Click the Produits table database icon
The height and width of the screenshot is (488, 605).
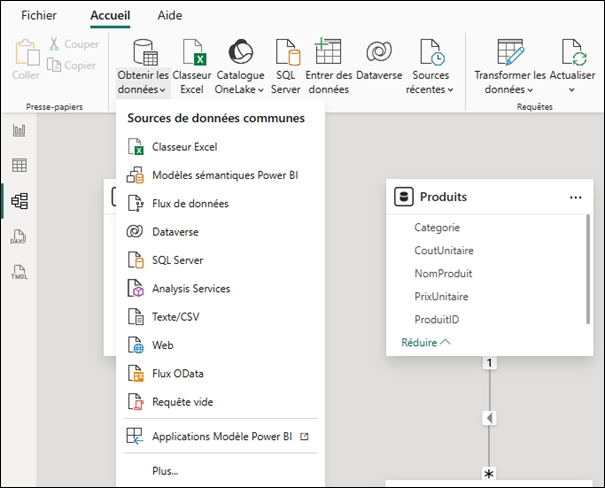click(404, 197)
